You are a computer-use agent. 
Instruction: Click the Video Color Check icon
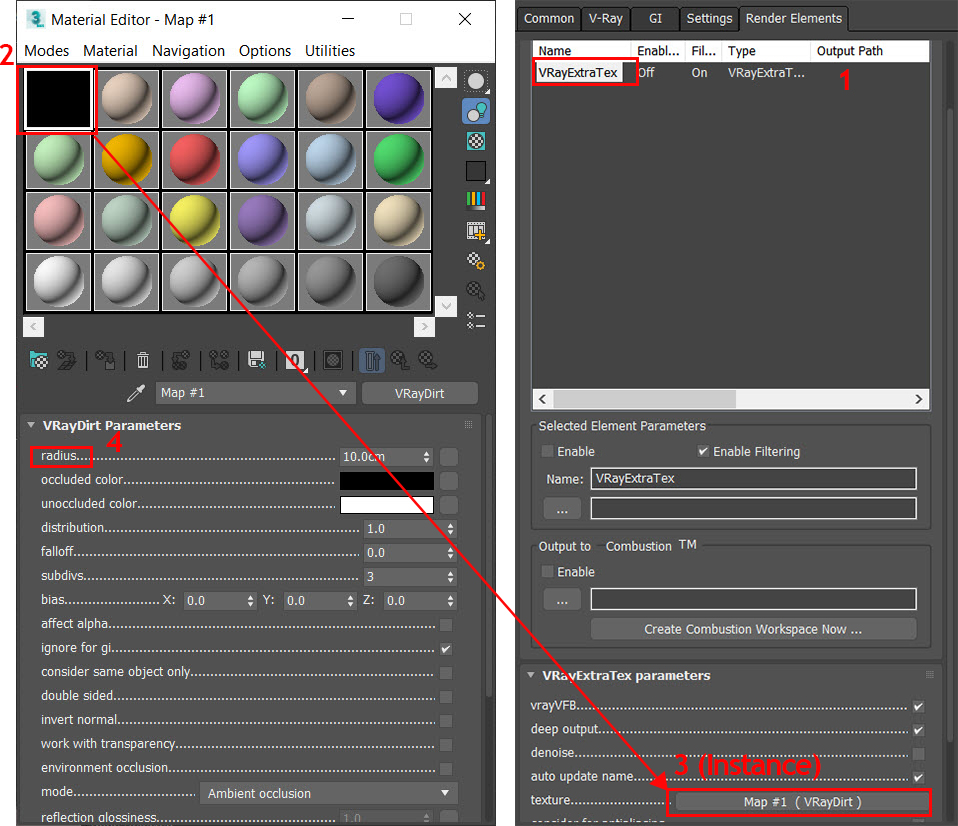tap(476, 200)
